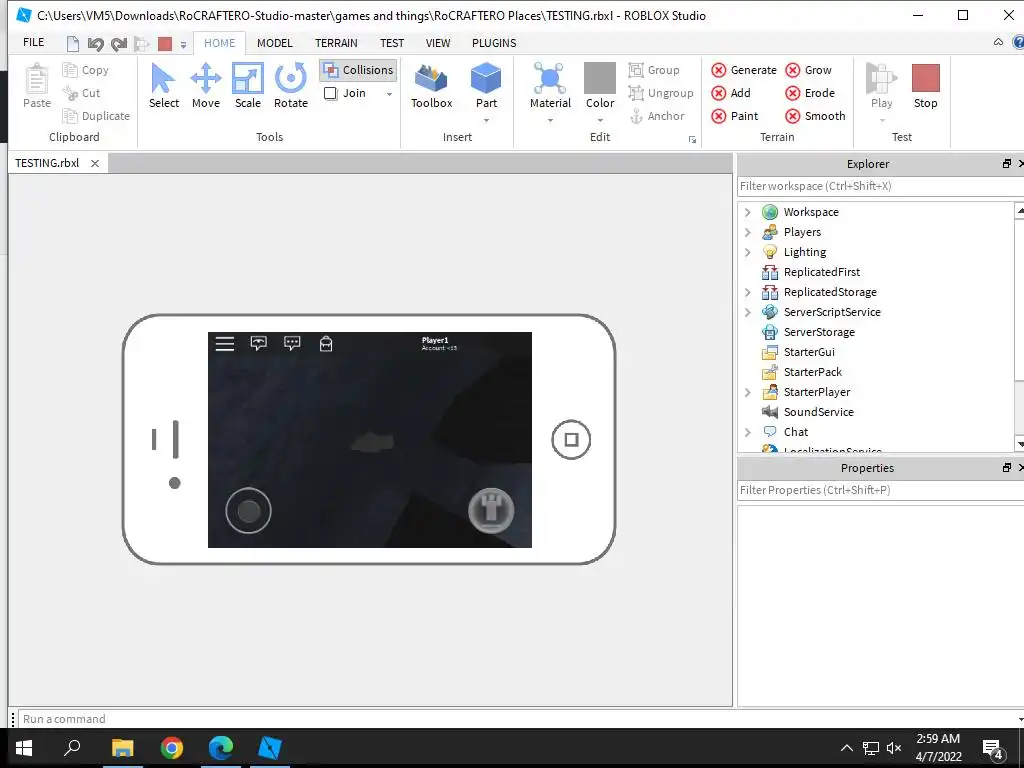This screenshot has width=1024, height=768.
Task: Expand the ReplicatedStorage tree node
Action: [748, 293]
